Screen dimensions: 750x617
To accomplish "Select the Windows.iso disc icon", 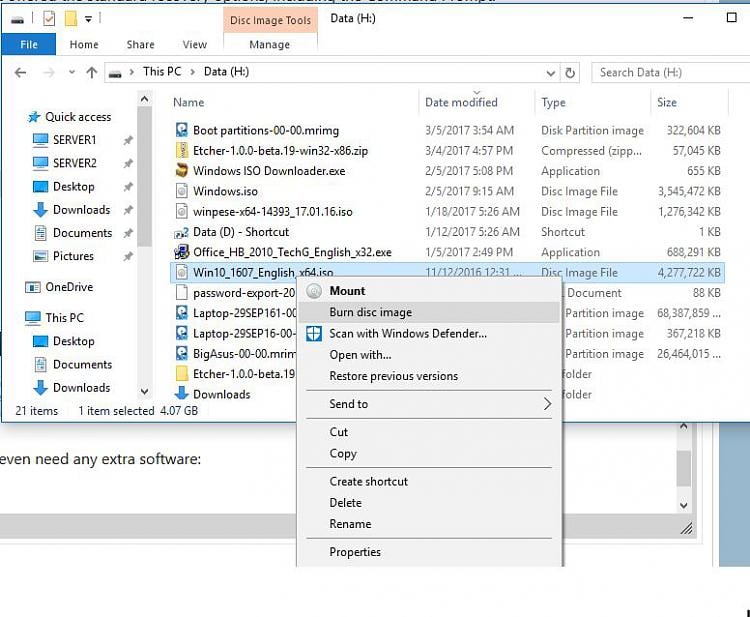I will coord(182,191).
